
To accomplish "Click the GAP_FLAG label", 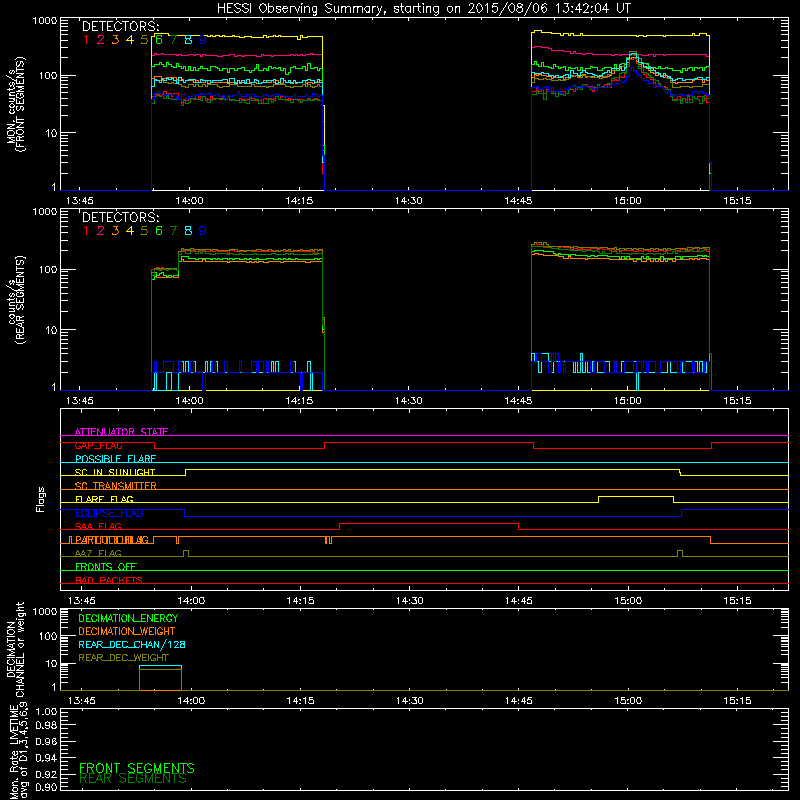I will point(98,445).
